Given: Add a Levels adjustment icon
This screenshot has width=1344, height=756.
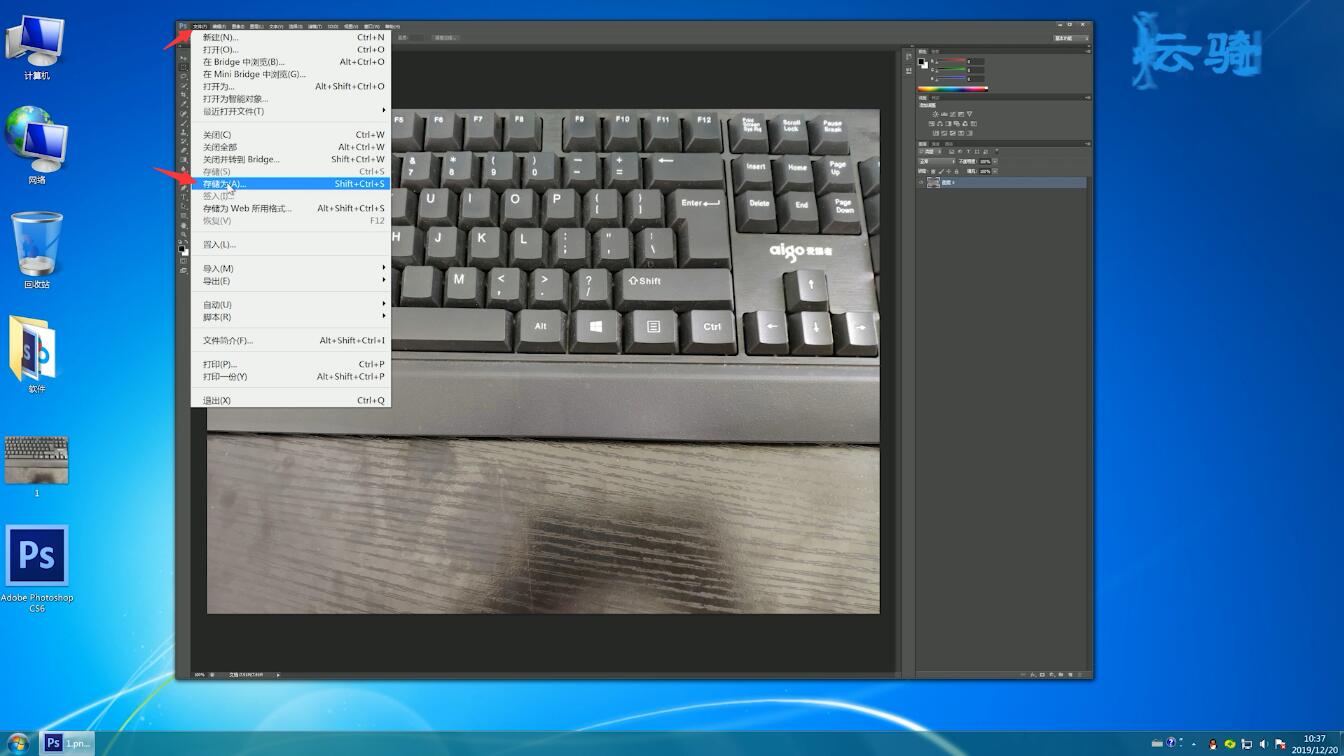Looking at the screenshot, I should coord(944,114).
